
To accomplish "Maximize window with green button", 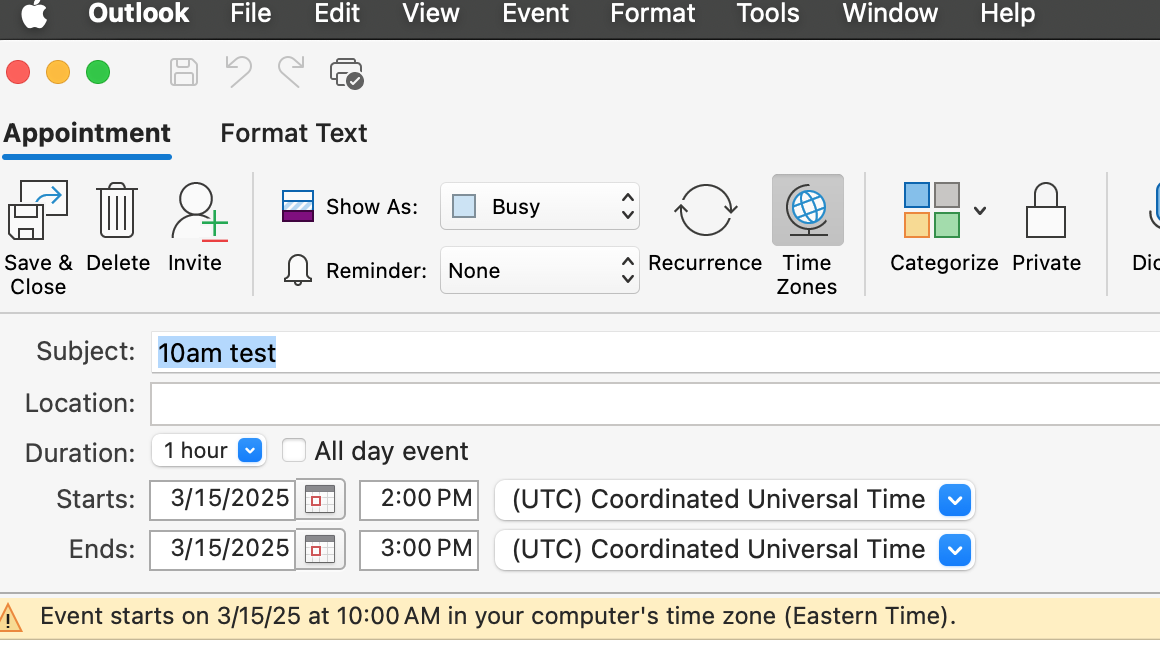I will [98, 73].
